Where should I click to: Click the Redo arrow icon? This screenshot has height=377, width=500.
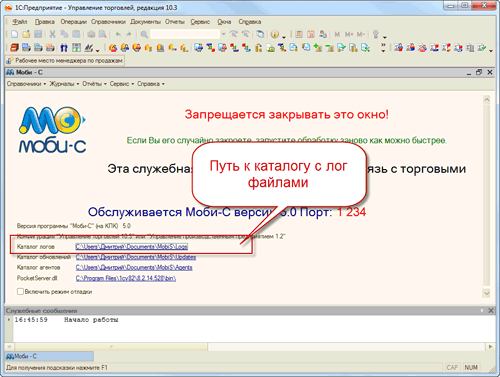[129, 34]
